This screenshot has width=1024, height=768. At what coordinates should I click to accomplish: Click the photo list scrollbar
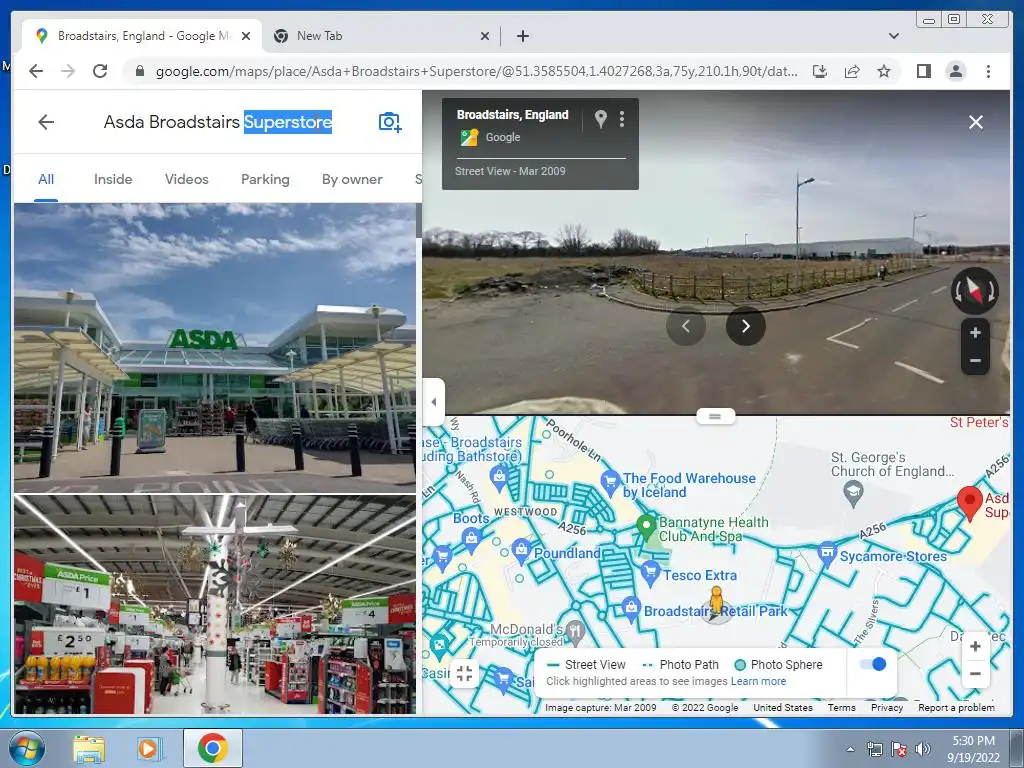pyautogui.click(x=419, y=221)
